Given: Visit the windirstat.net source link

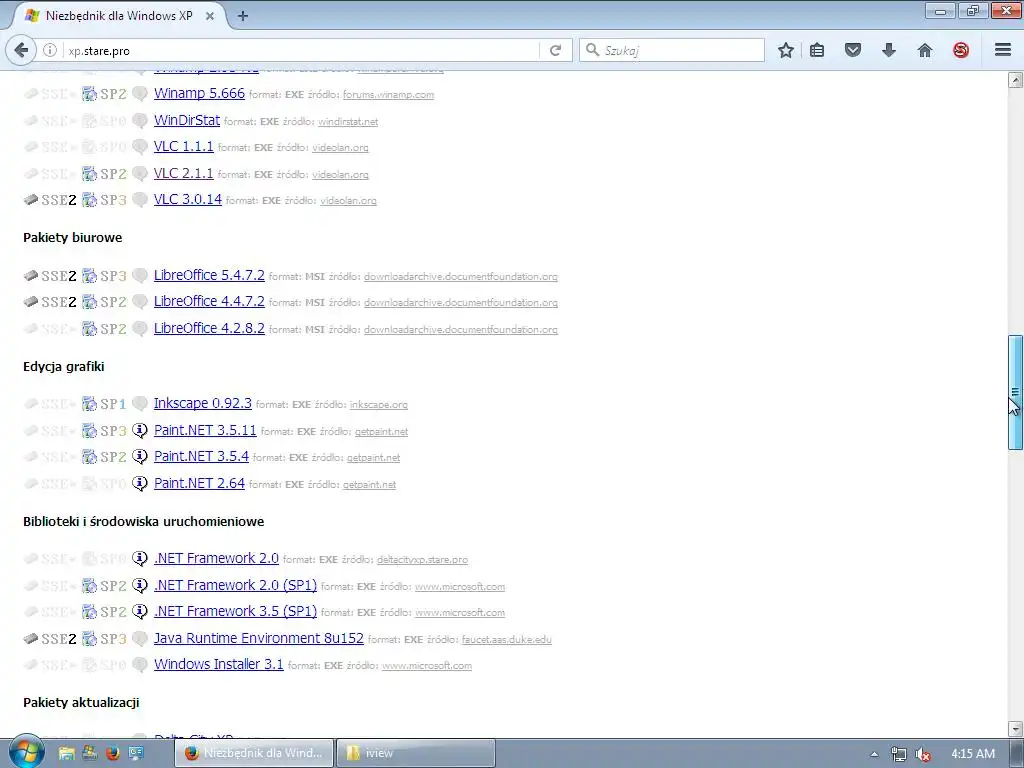Looking at the screenshot, I should point(348,121).
